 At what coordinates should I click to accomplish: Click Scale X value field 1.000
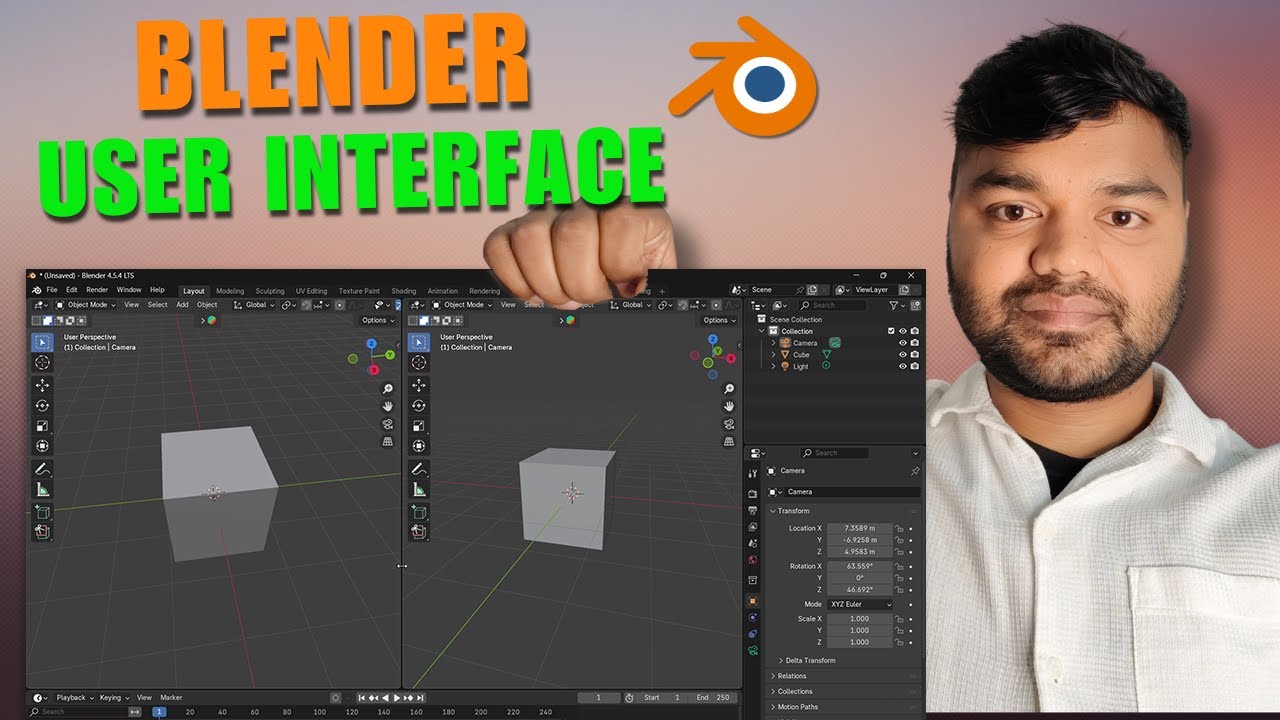click(x=859, y=619)
